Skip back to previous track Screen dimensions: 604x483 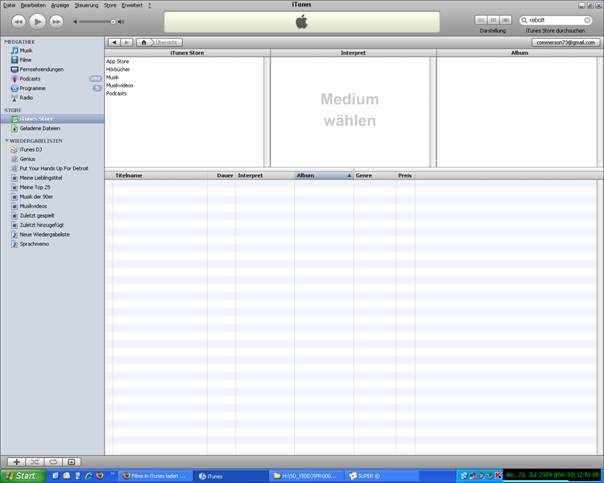tap(18, 22)
